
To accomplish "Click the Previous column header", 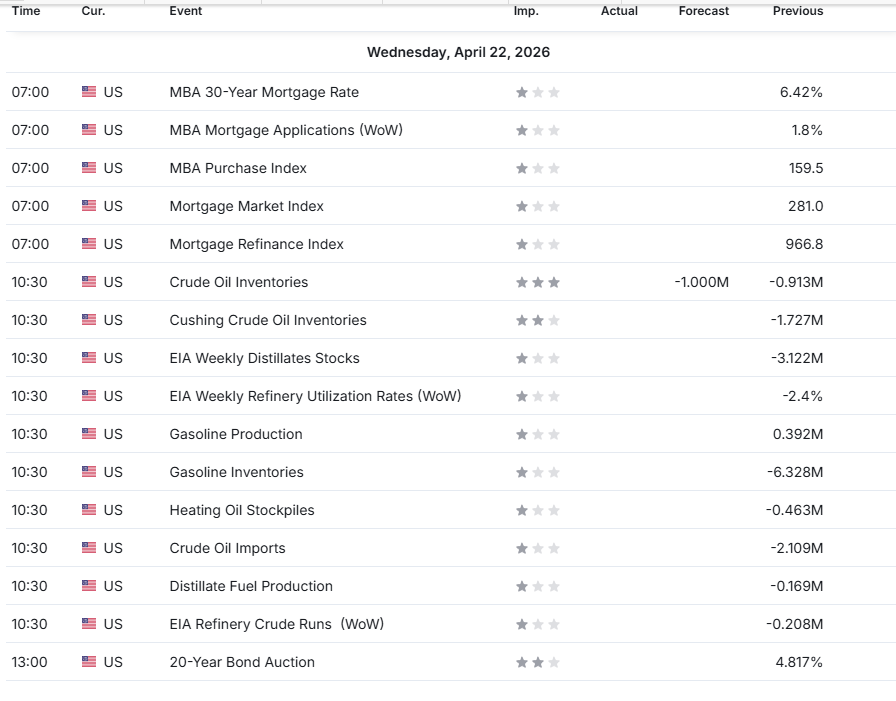I will (x=798, y=11).
